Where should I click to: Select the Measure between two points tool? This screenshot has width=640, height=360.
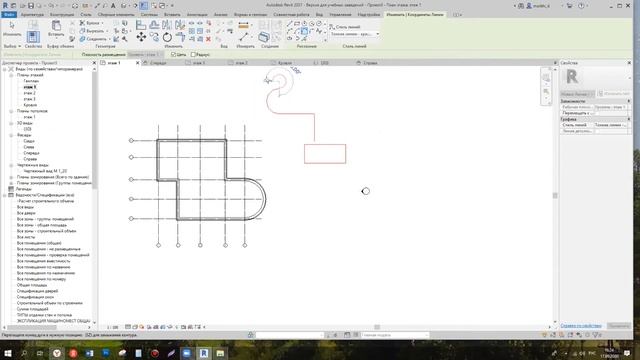[244, 26]
